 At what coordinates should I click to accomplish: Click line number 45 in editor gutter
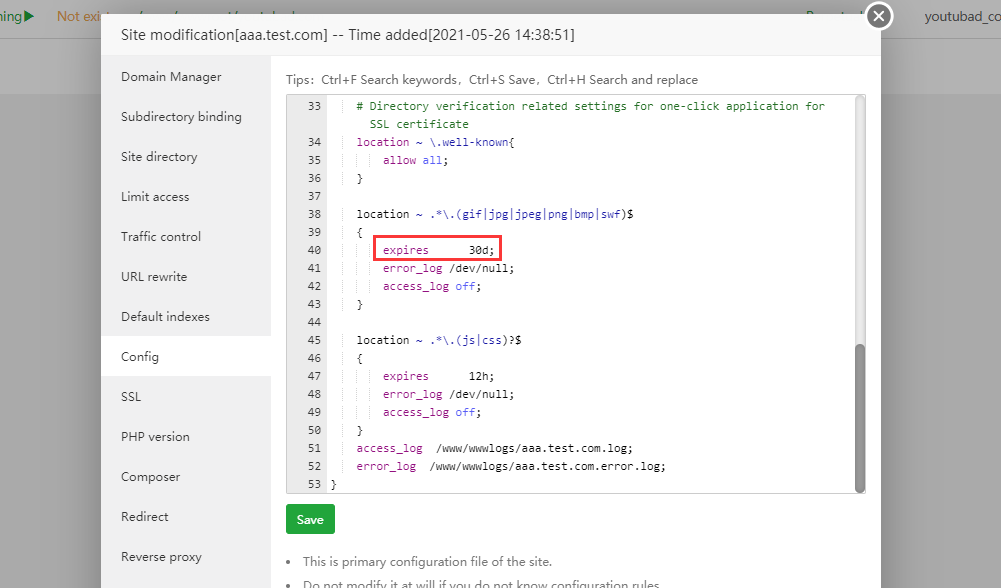point(314,340)
